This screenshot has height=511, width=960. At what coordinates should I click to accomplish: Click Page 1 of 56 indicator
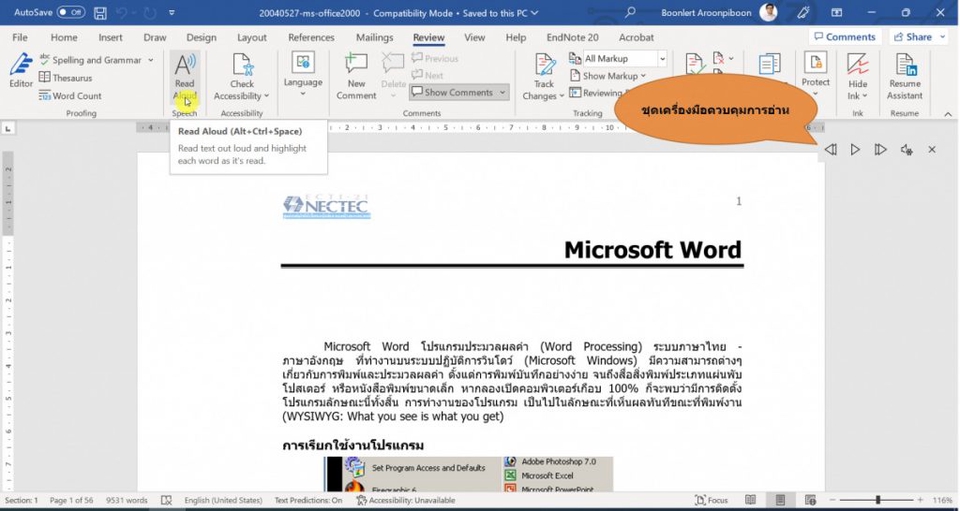(72, 500)
